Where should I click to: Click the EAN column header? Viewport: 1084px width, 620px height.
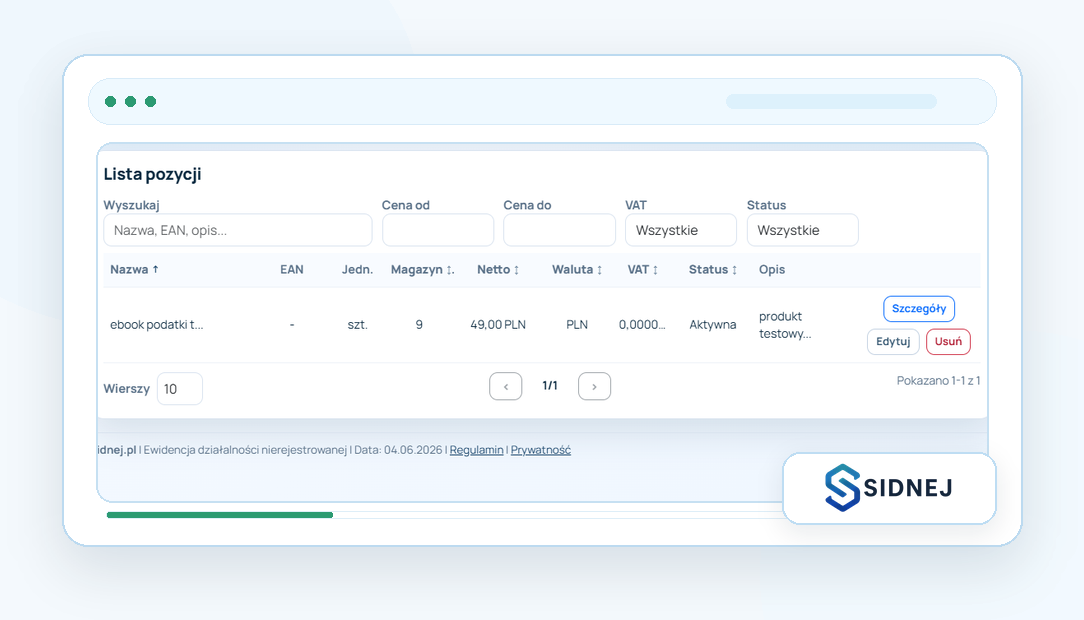tap(292, 270)
